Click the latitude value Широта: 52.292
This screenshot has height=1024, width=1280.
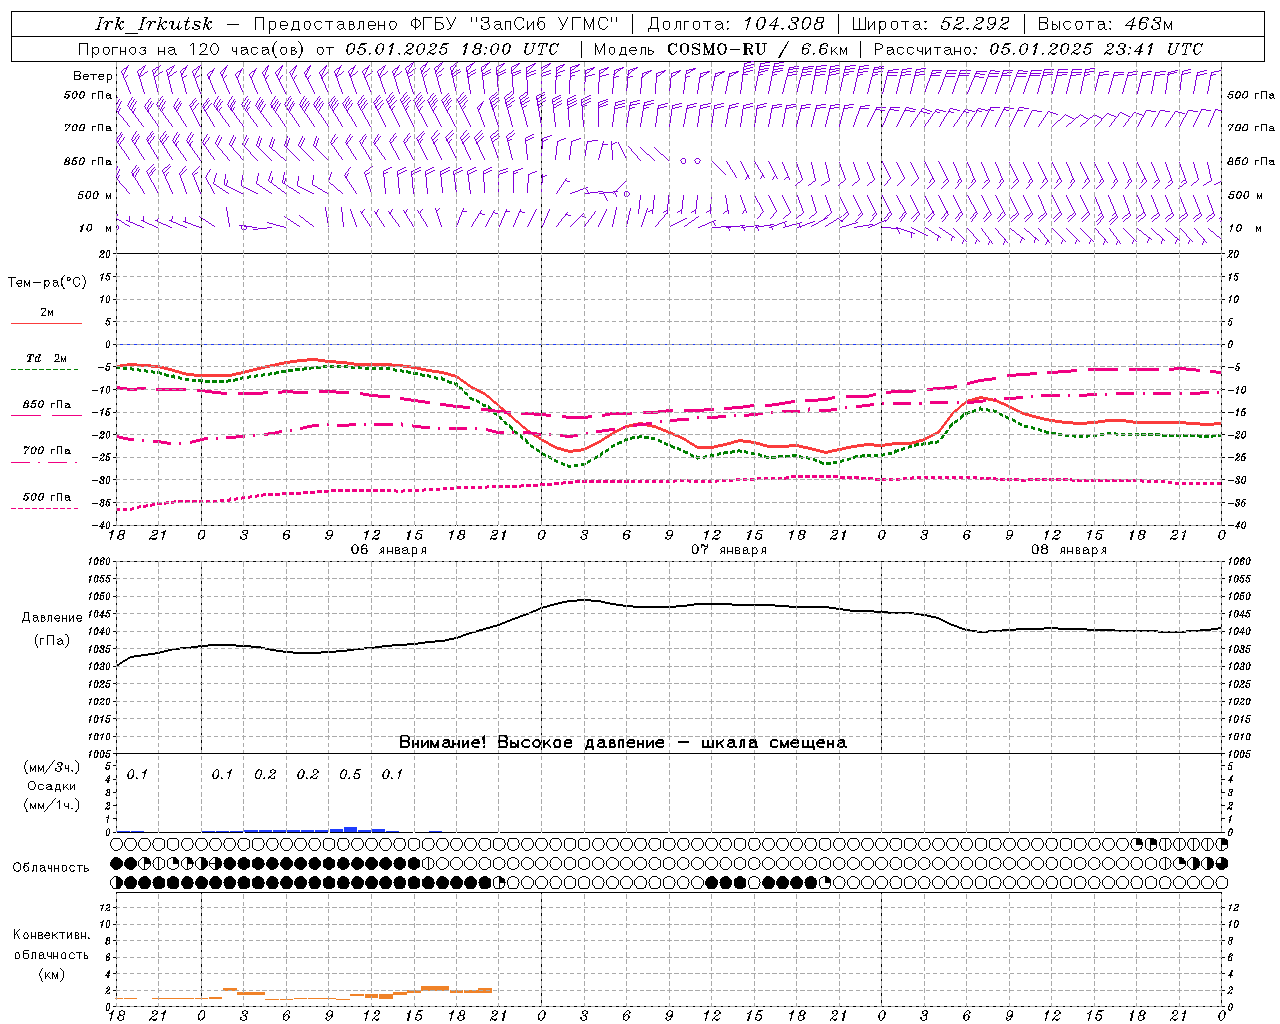tap(931, 24)
